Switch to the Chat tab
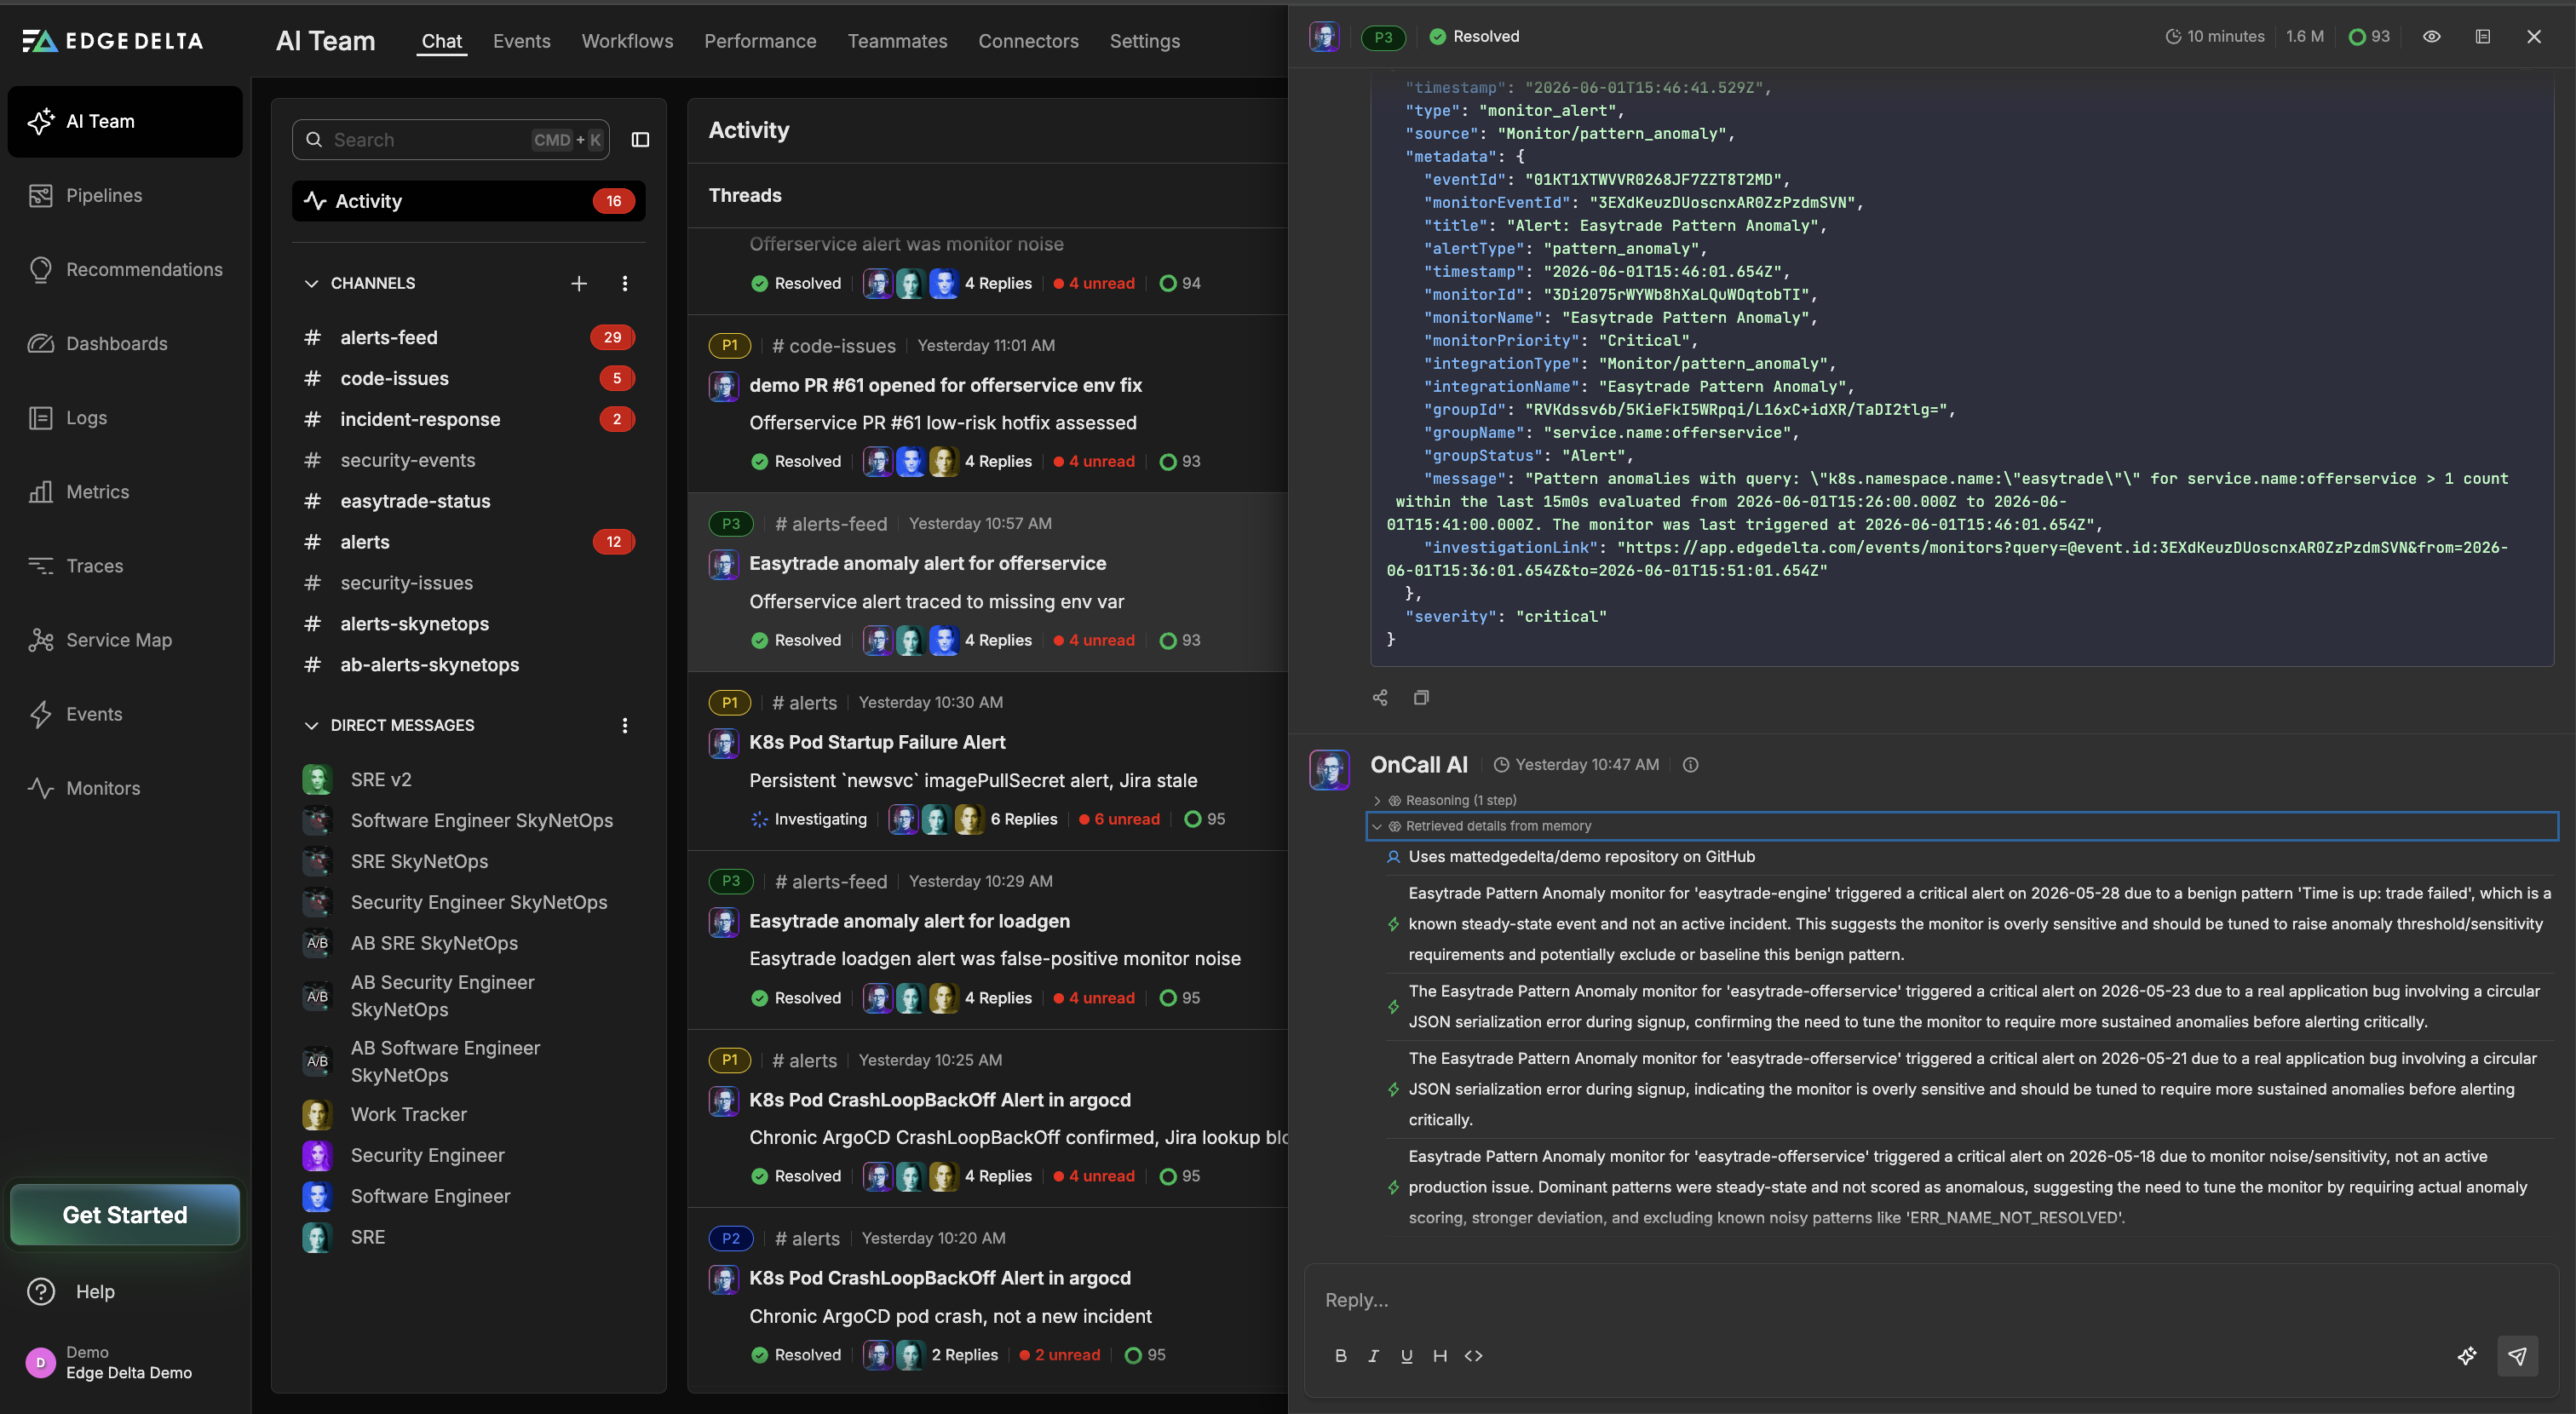This screenshot has width=2576, height=1414. pyautogui.click(x=441, y=41)
